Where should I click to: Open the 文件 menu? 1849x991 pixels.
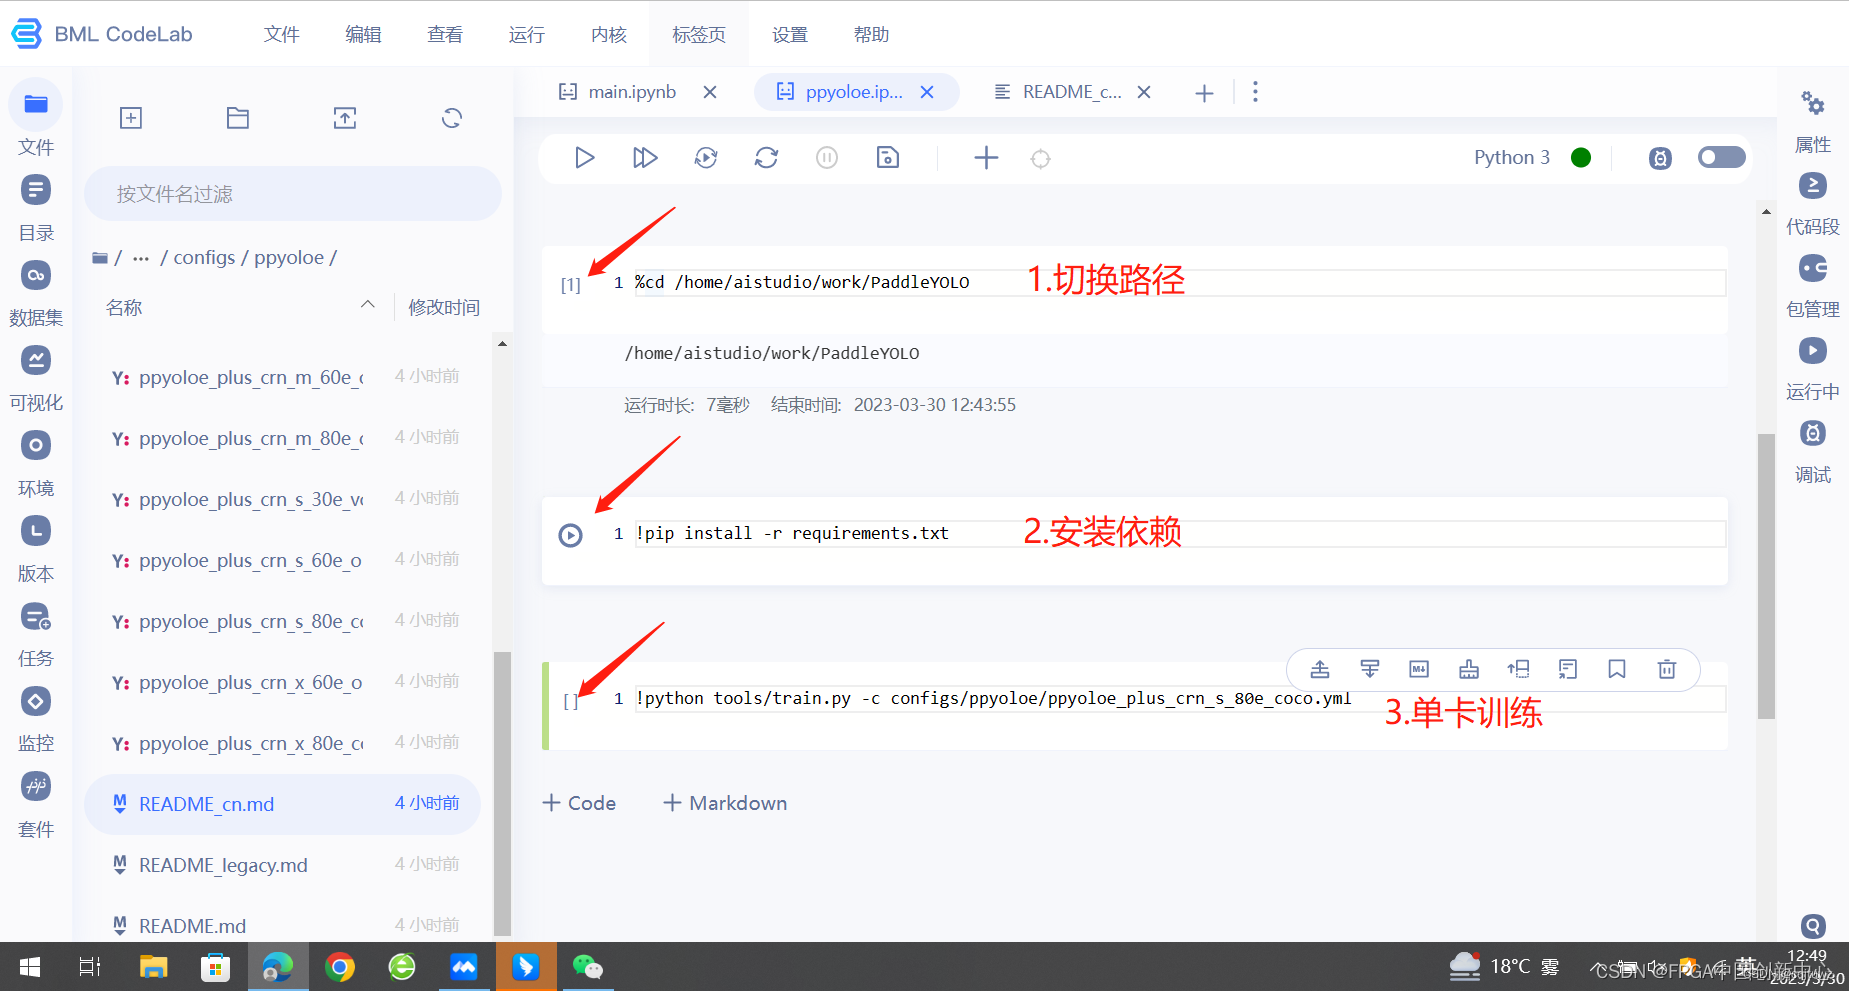[x=281, y=34]
